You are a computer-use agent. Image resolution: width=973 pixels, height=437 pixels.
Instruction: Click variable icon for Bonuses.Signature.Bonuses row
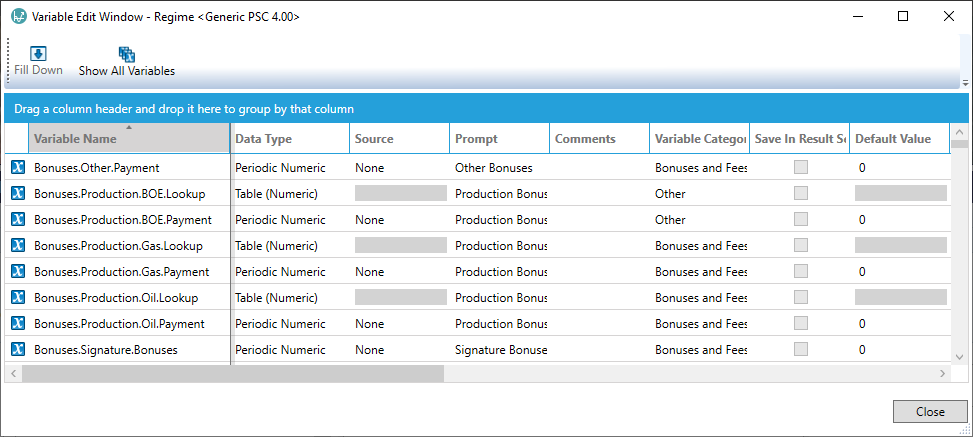point(18,350)
